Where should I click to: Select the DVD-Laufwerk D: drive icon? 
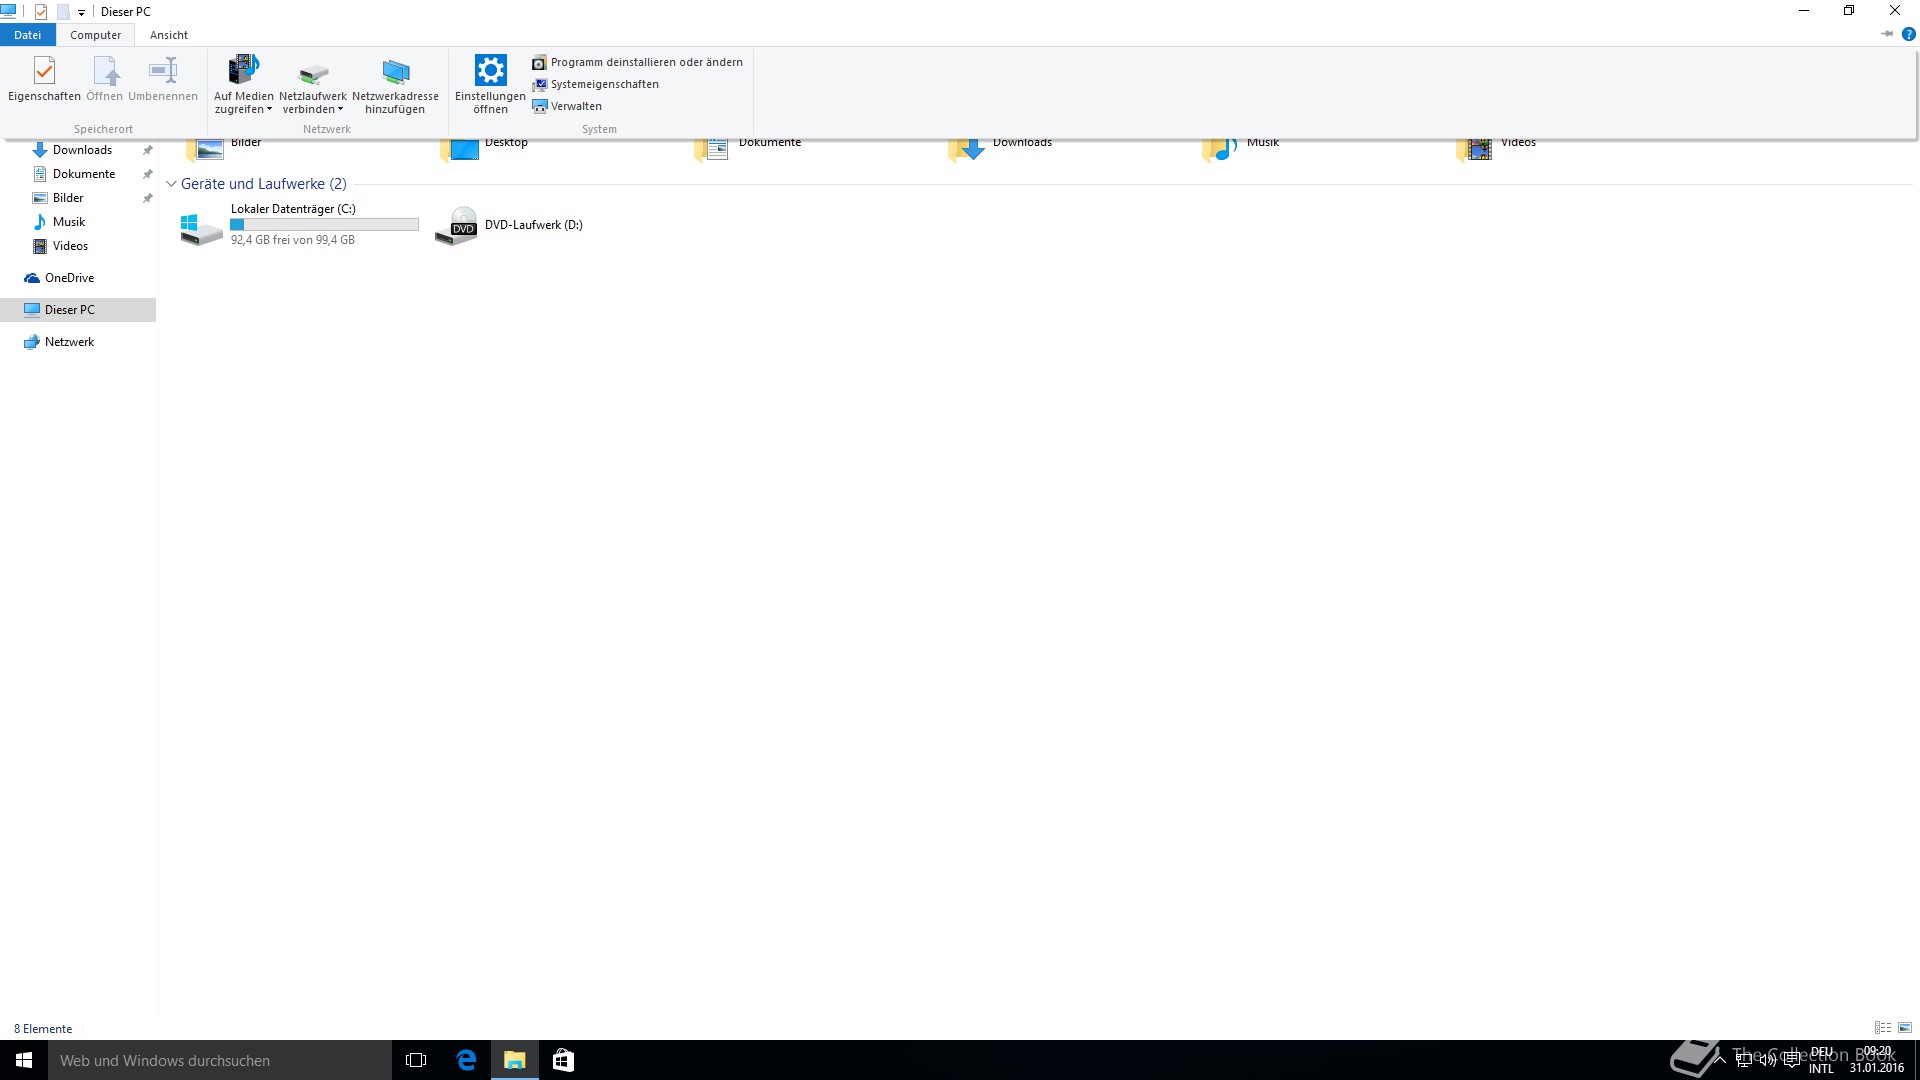456,227
